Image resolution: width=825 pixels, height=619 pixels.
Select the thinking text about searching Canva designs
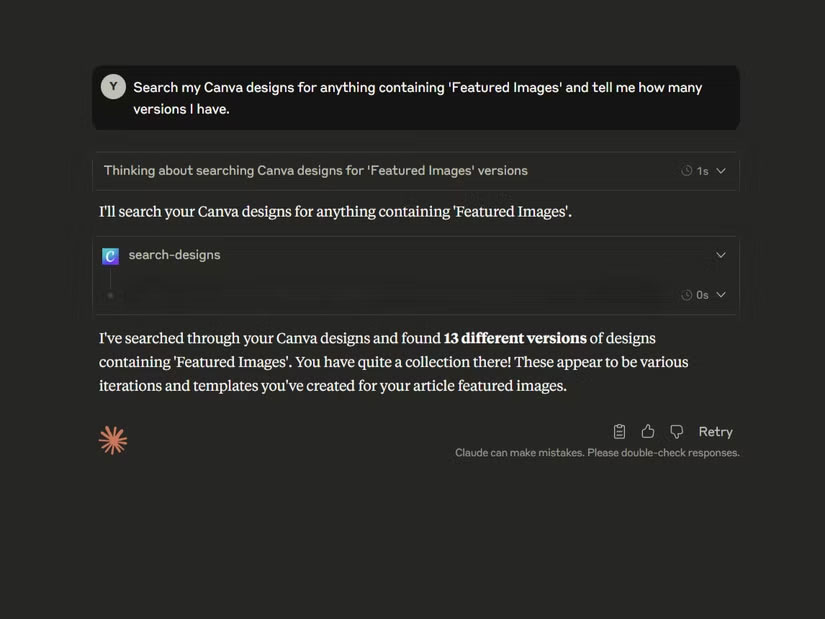pos(316,170)
